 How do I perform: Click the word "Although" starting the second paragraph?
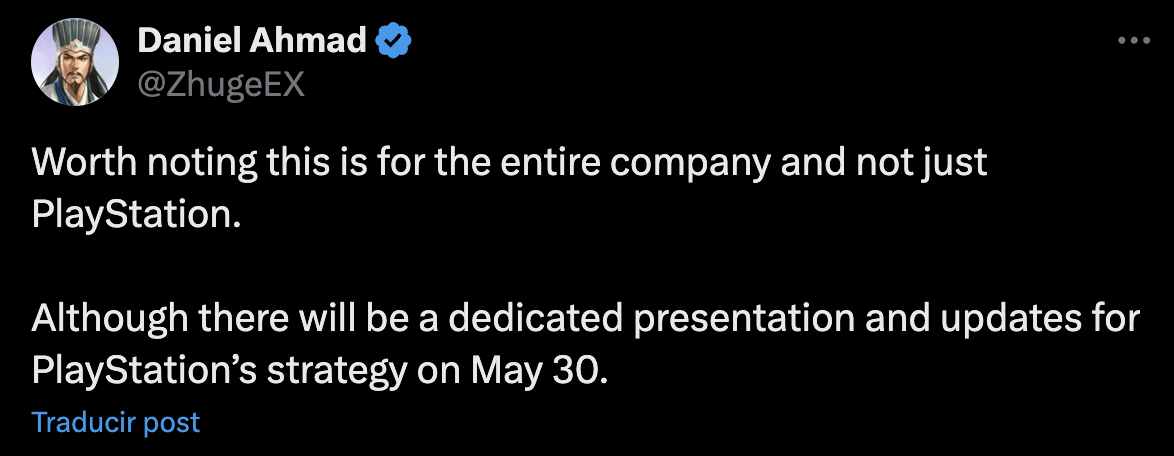[109, 319]
